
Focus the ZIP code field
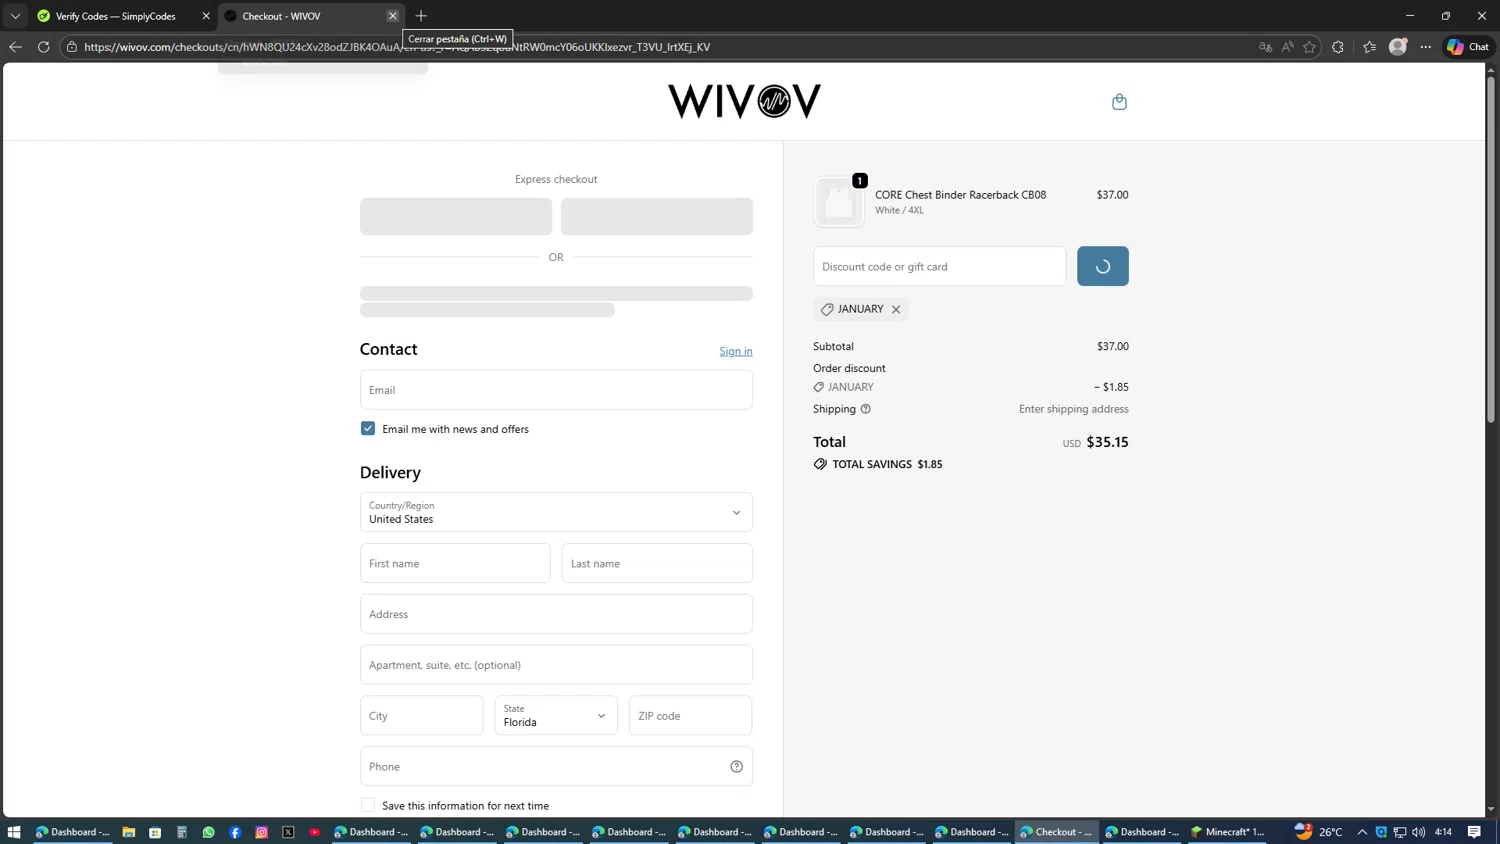(x=690, y=716)
